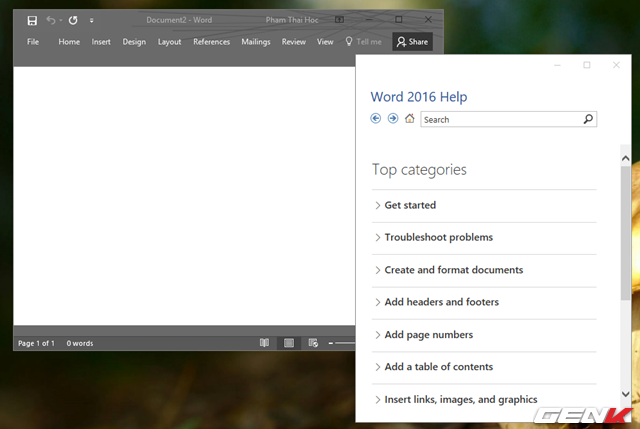The width and height of the screenshot is (640, 429).
Task: Click the zoom out minus button
Action: [x=331, y=343]
